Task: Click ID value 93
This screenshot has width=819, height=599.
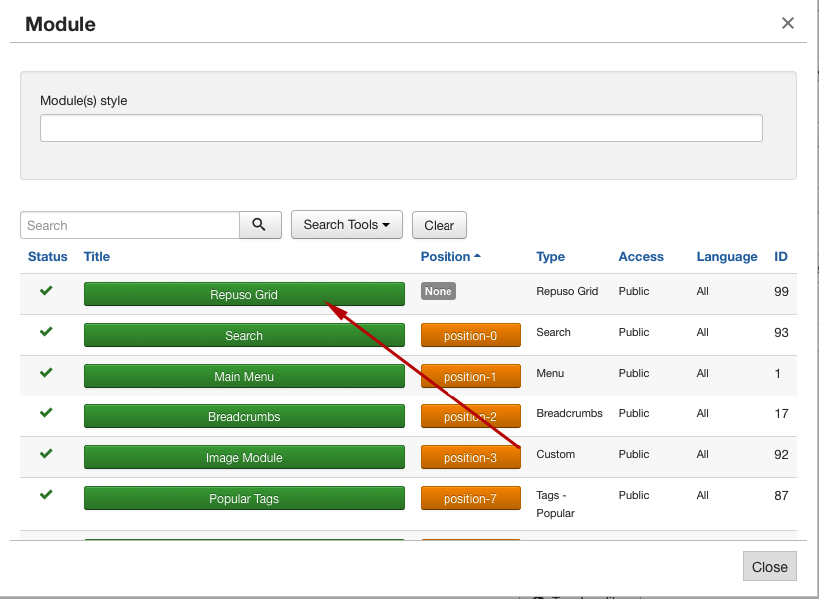Action: (781, 333)
